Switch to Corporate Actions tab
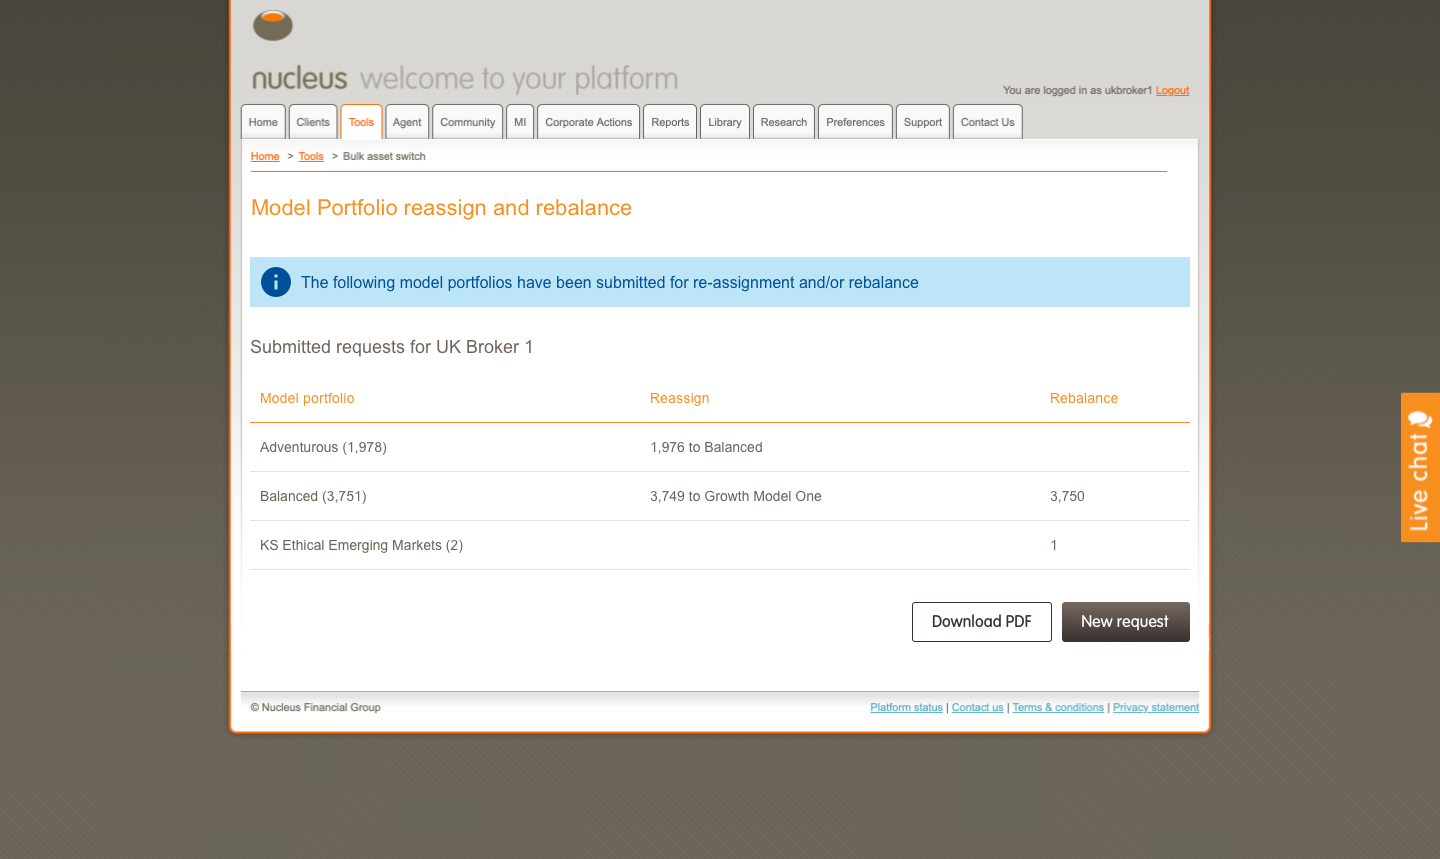 tap(588, 122)
